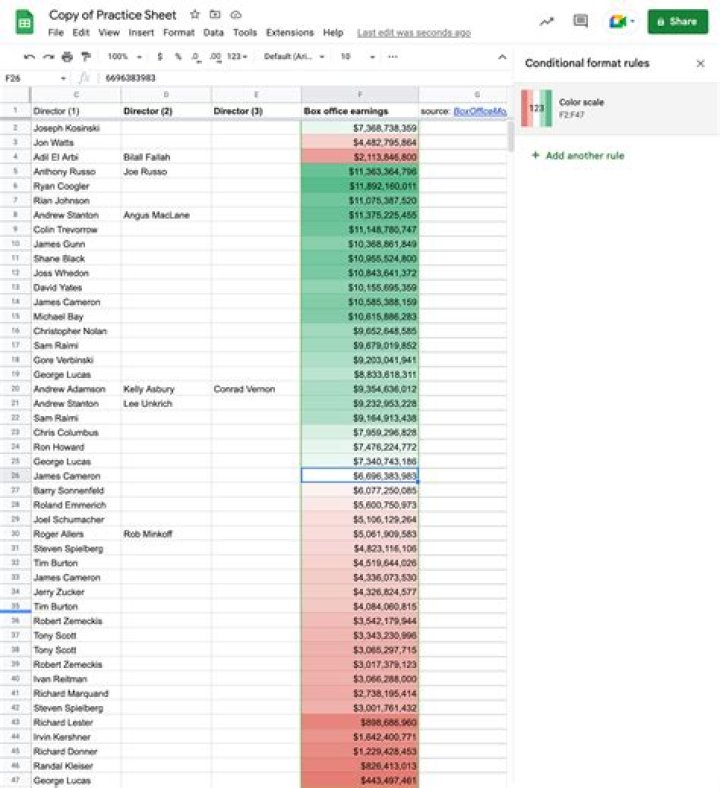Click the green Share button
This screenshot has width=720, height=788.
coord(678,22)
